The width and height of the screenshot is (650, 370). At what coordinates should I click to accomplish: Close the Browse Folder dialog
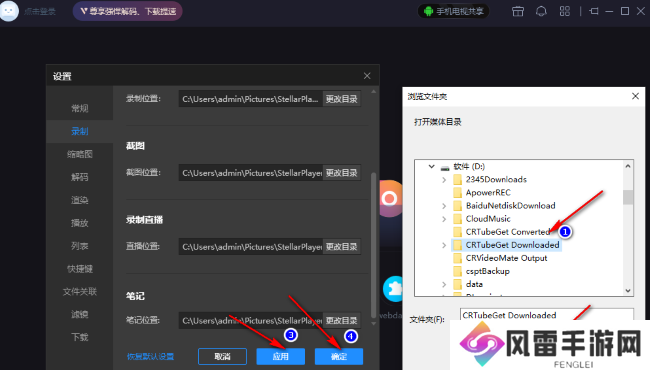(x=635, y=96)
